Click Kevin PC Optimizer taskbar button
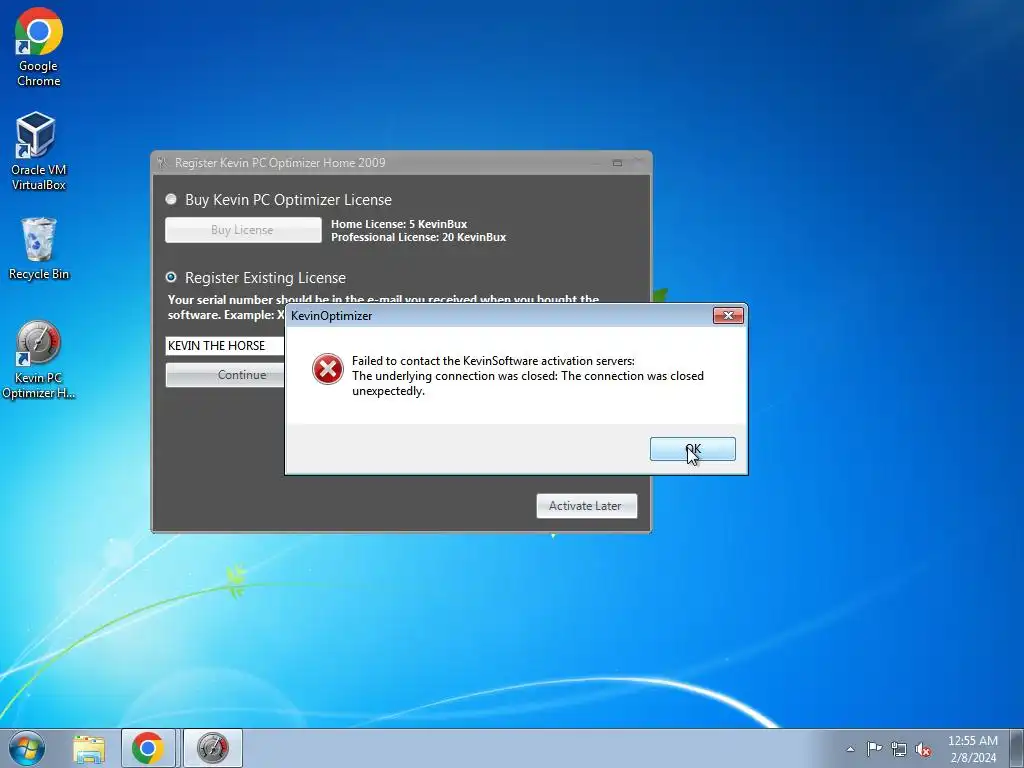 (213, 748)
